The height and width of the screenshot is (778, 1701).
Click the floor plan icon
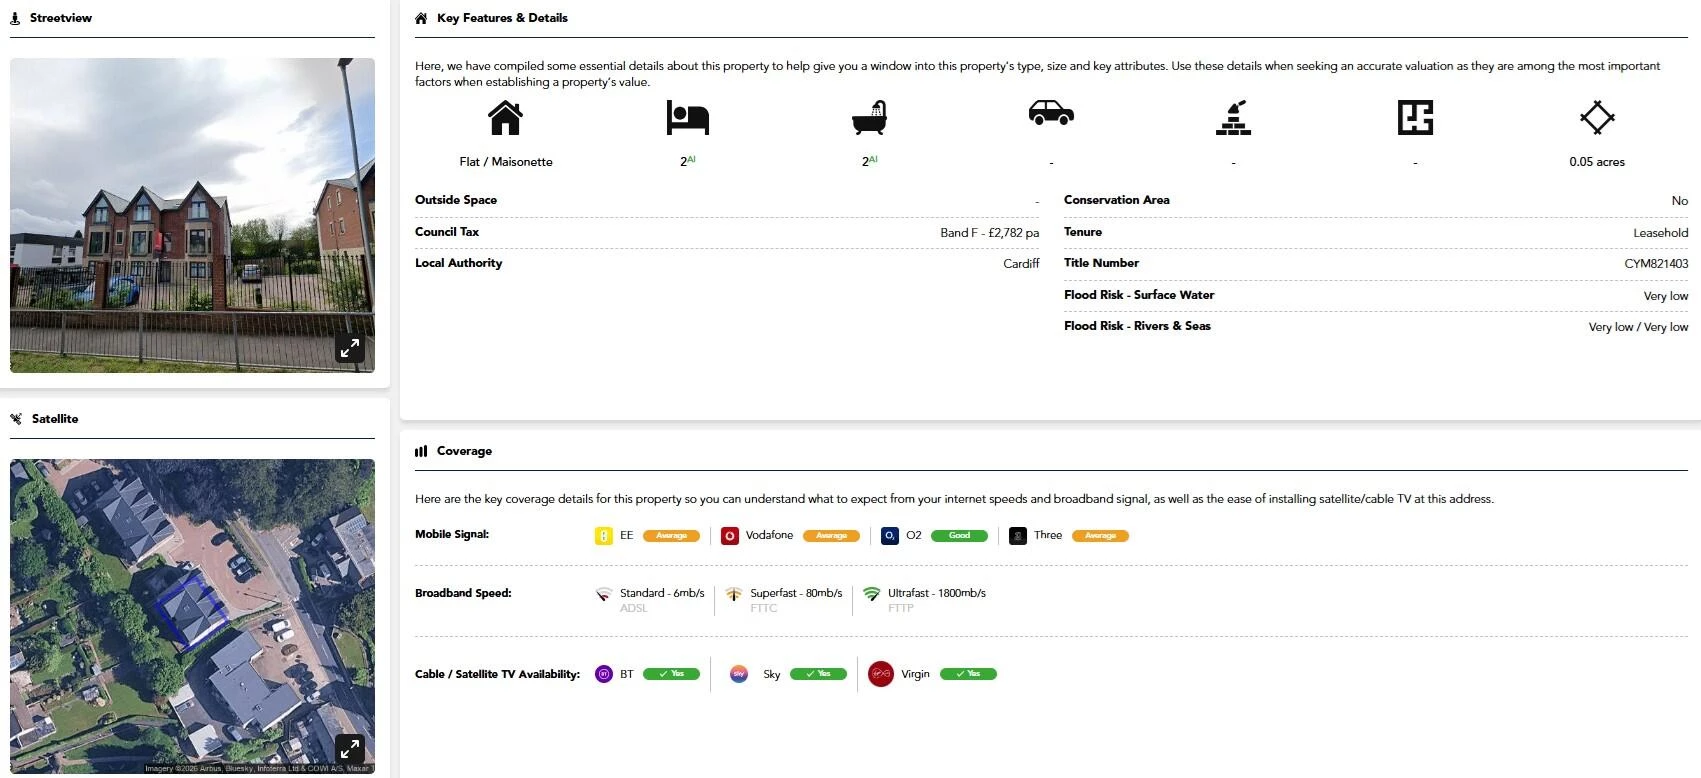coord(1415,118)
